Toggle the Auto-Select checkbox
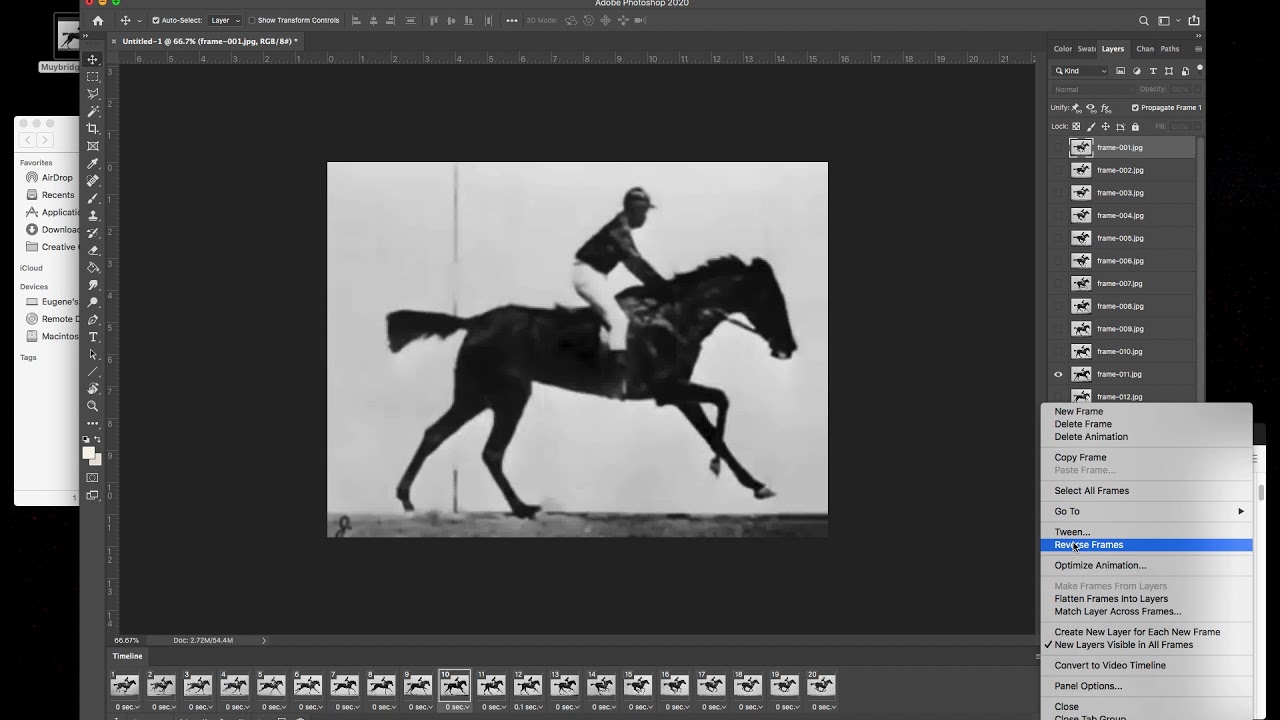Screen dimensions: 1280x720 pyautogui.click(x=155, y=20)
